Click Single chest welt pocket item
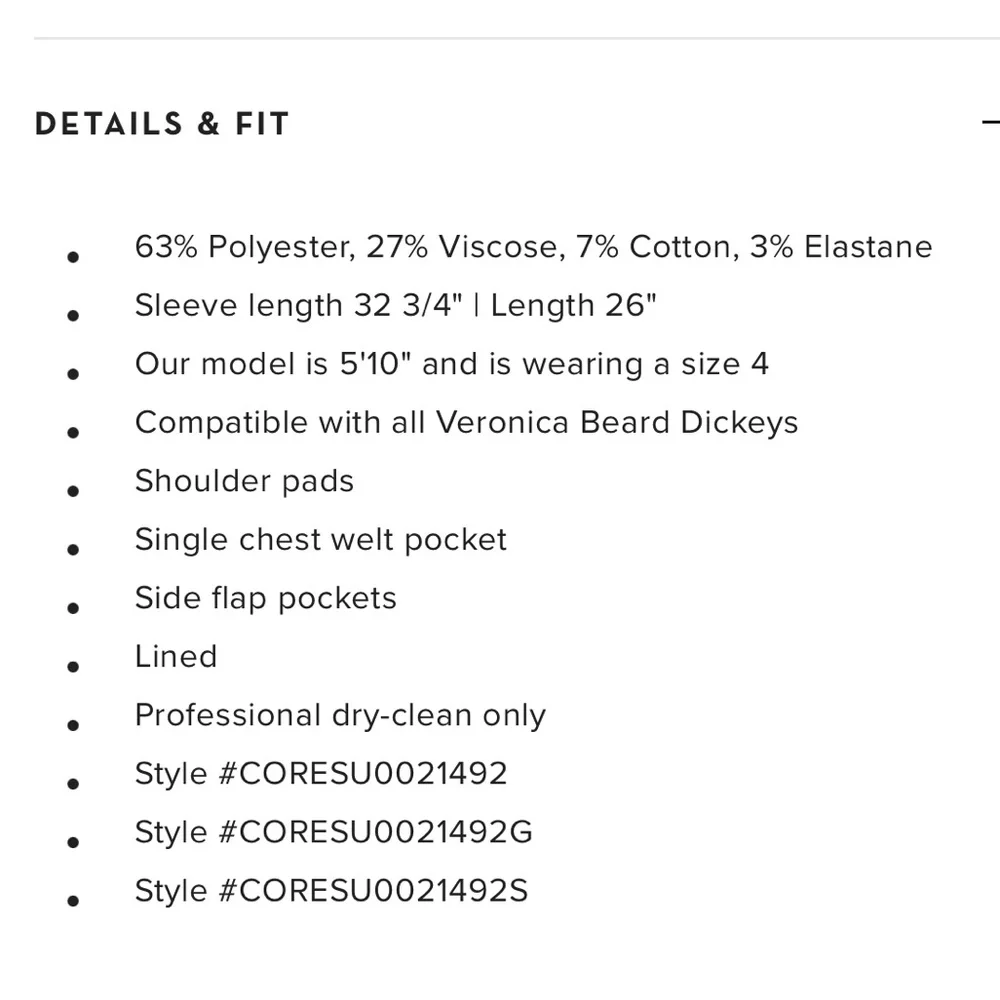 pyautogui.click(x=321, y=540)
